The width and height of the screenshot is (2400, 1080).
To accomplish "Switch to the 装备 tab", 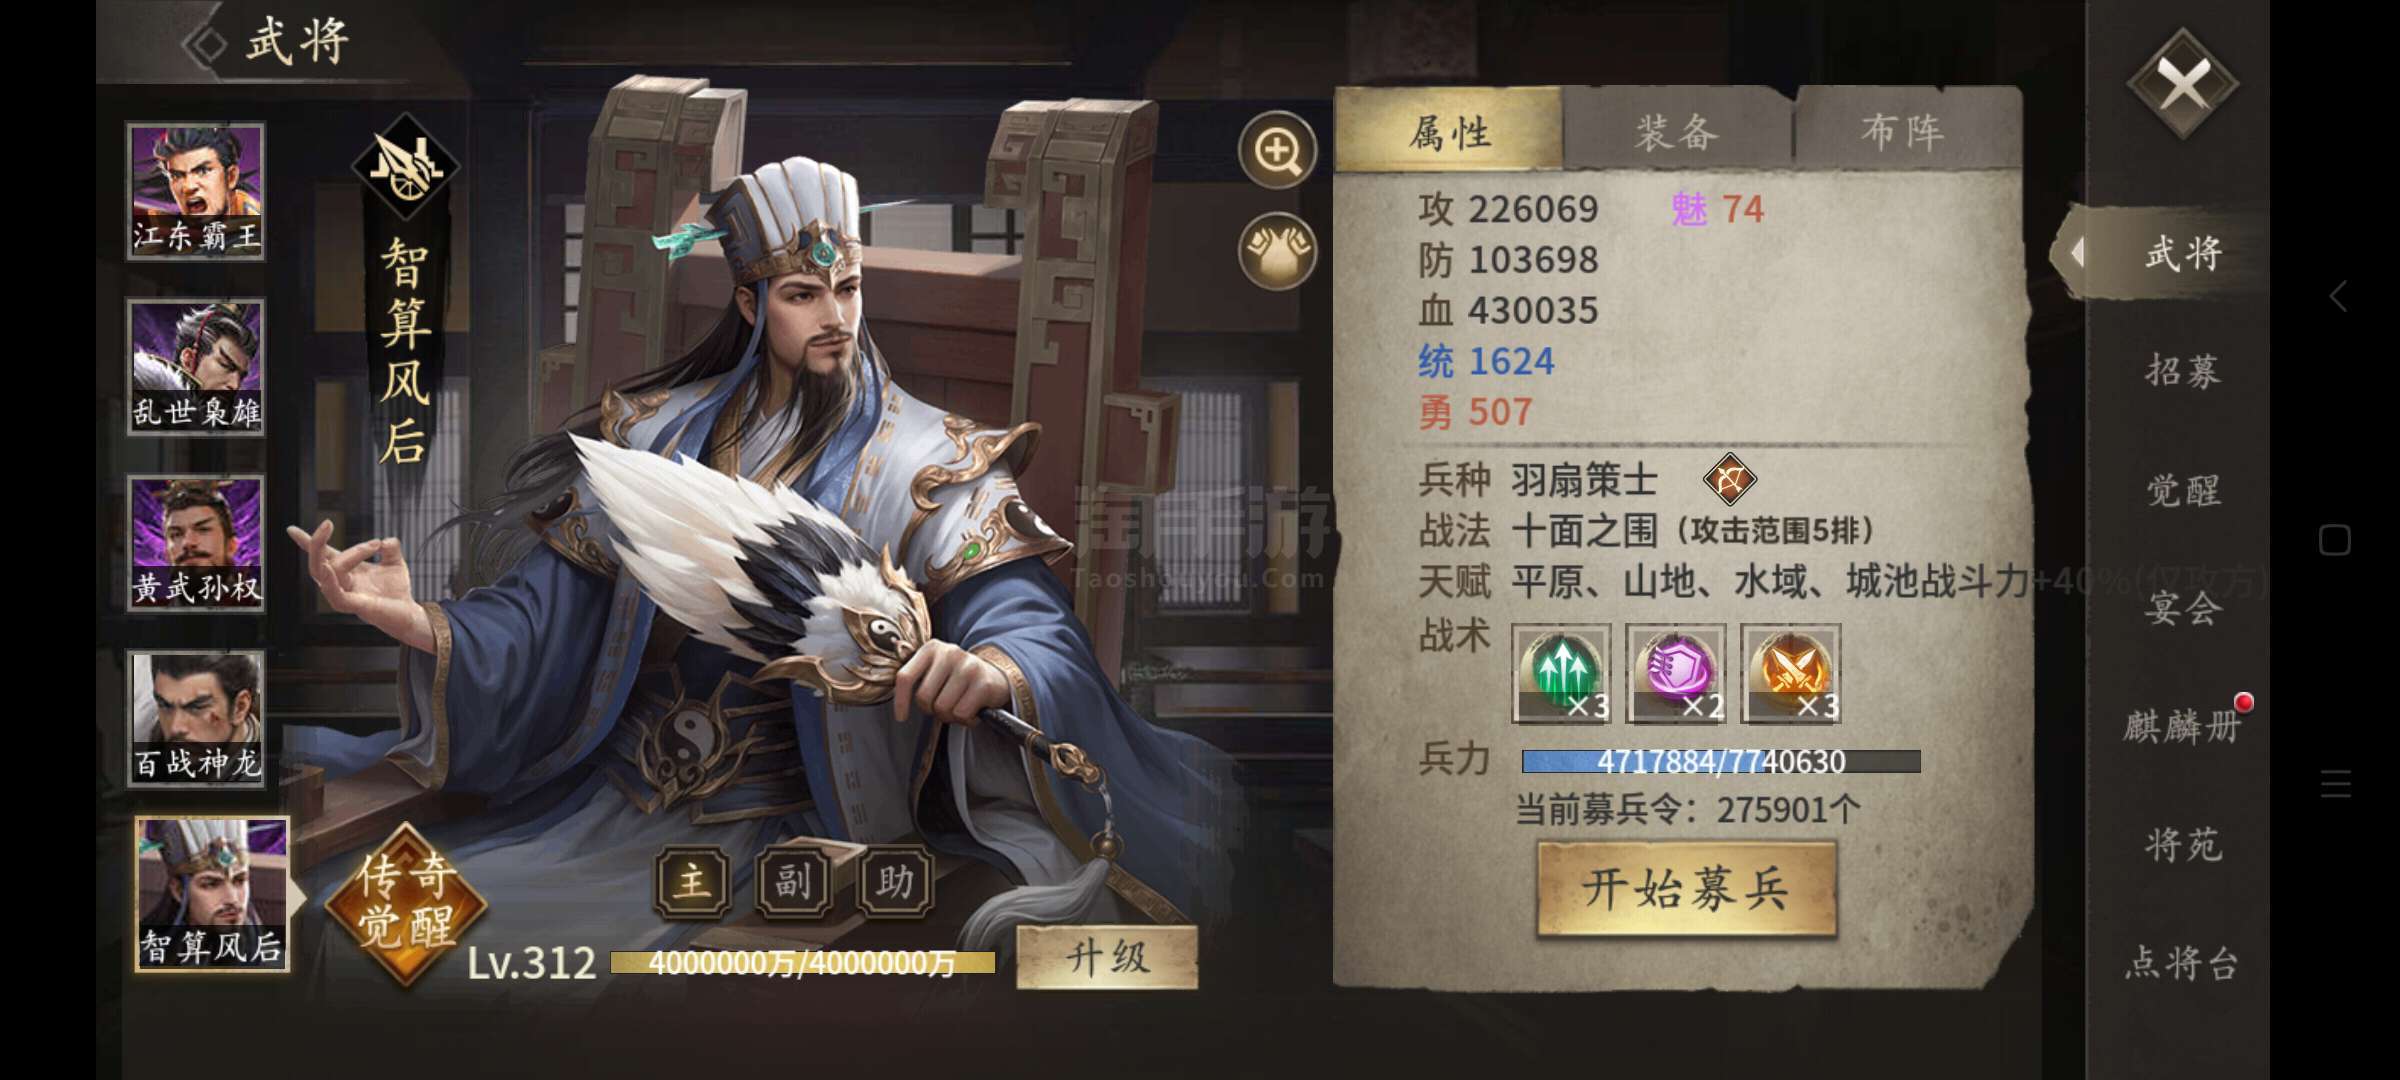I will click(1677, 131).
